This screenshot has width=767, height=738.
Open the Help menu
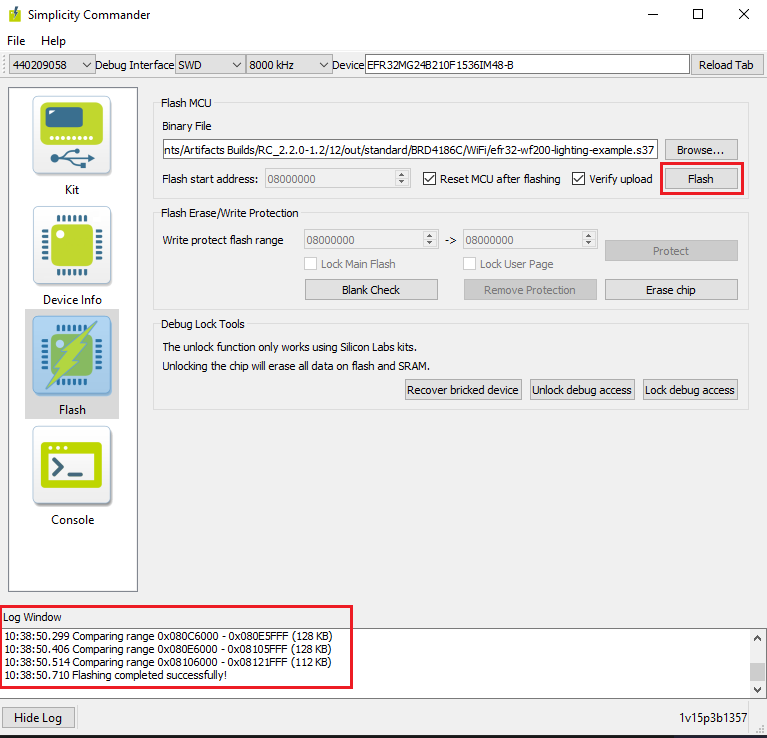(53, 41)
